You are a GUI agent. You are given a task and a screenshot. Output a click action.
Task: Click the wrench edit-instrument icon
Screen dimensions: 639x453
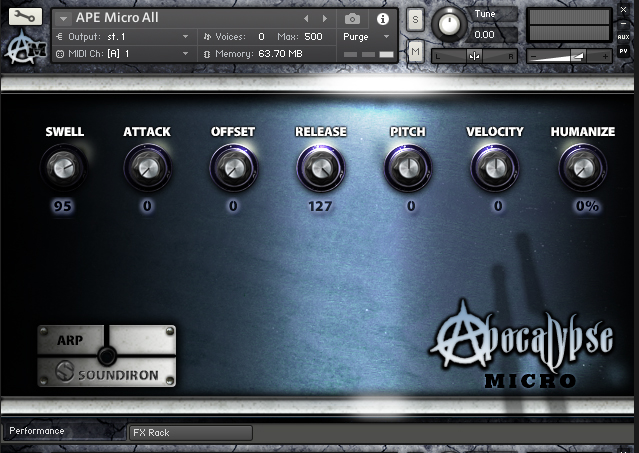tap(24, 16)
